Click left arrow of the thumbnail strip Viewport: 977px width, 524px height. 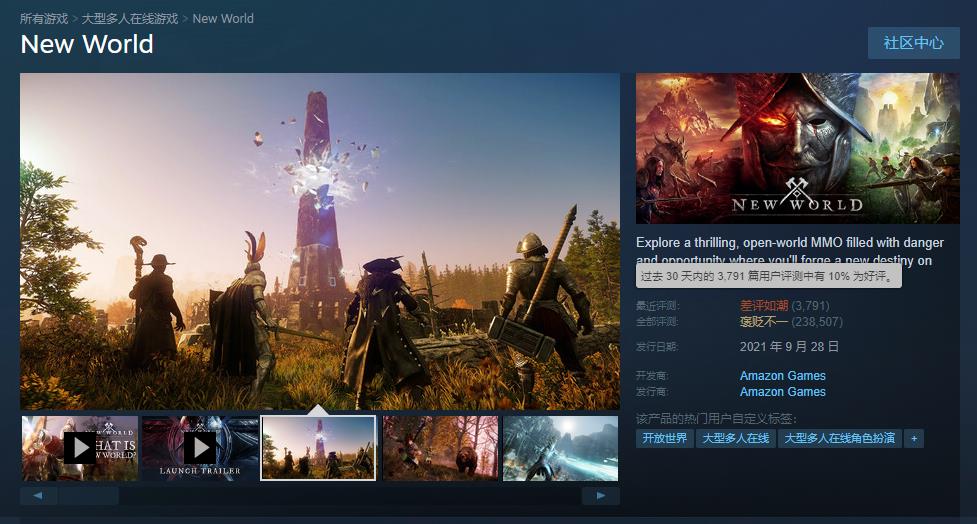38,496
